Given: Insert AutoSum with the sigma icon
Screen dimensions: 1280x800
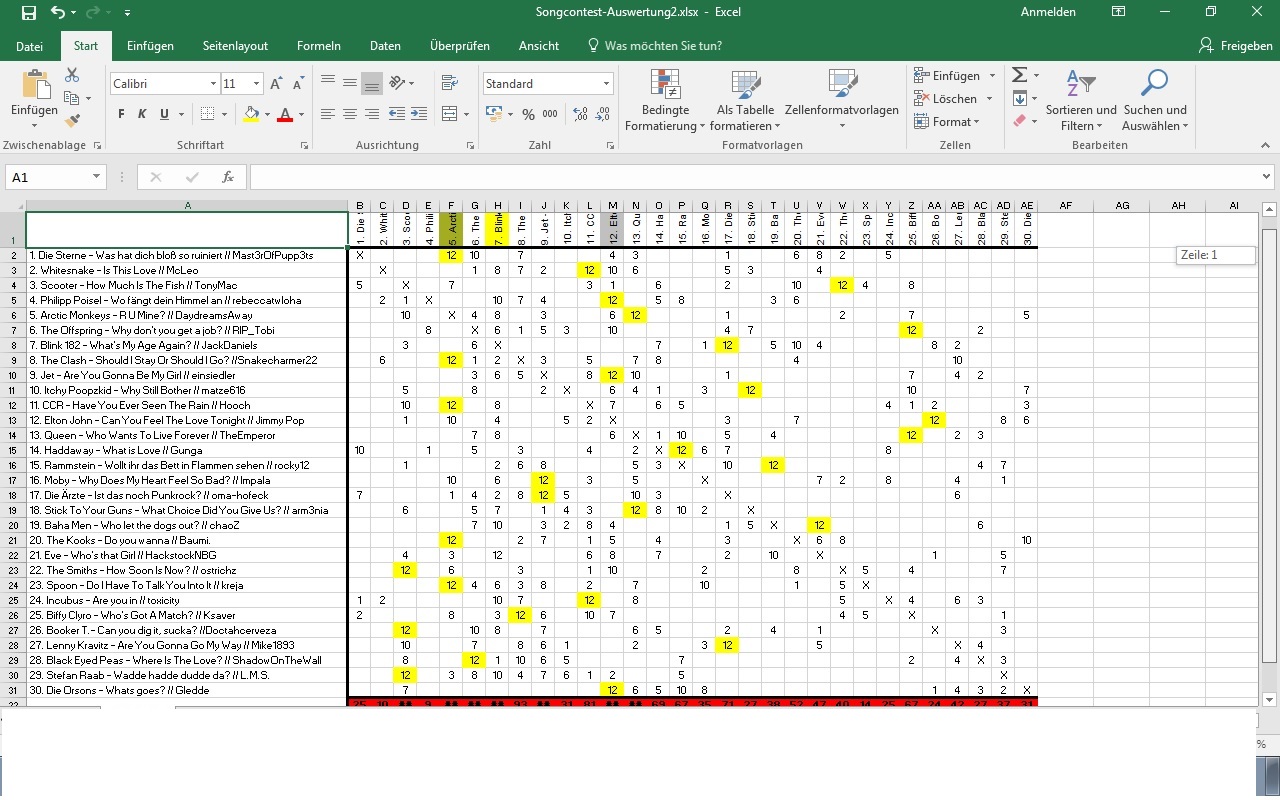Looking at the screenshot, I should coord(1019,75).
